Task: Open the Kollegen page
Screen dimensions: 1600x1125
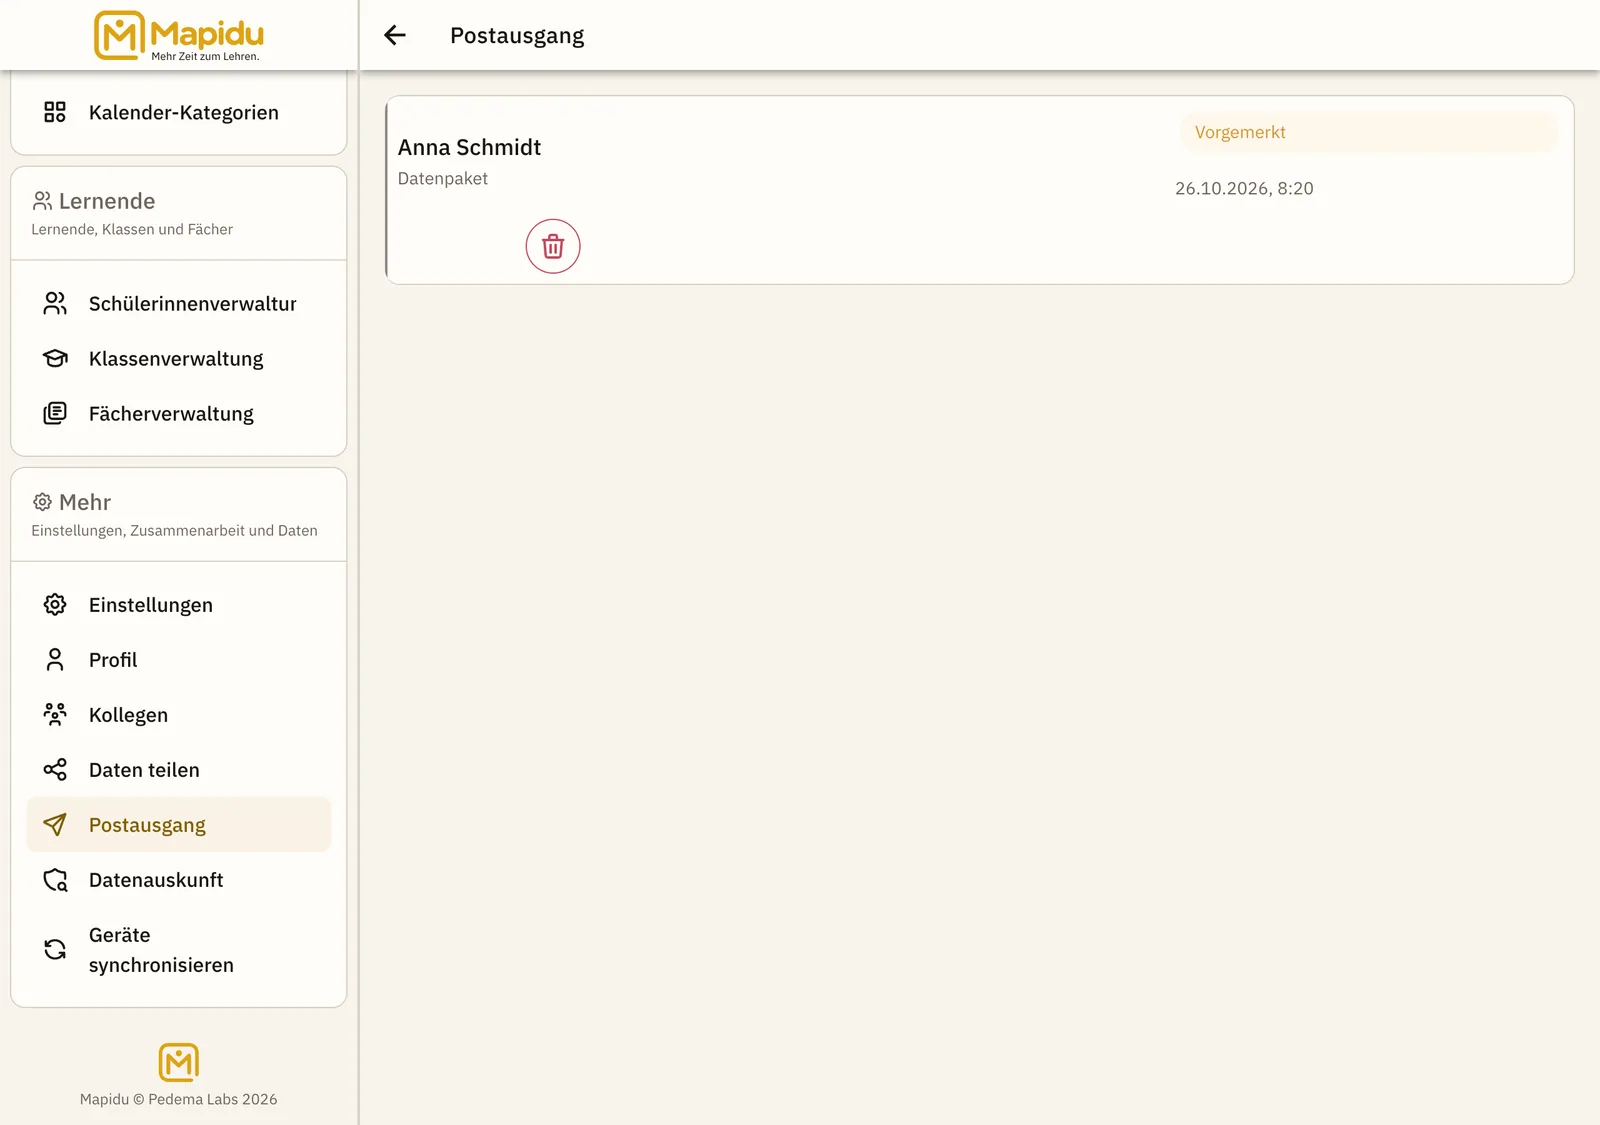Action: 179,714
